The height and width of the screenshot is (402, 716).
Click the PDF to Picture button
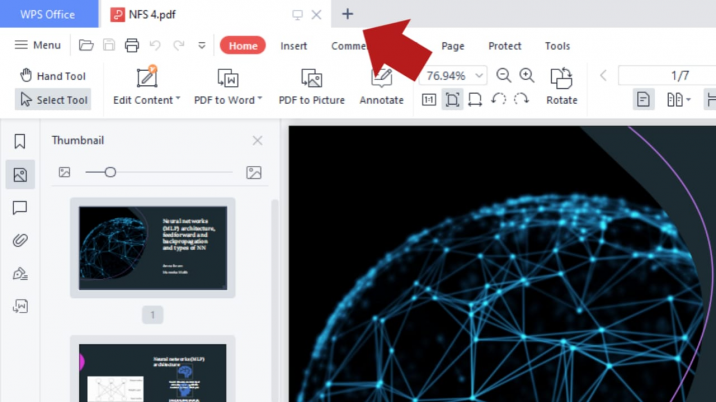312,86
